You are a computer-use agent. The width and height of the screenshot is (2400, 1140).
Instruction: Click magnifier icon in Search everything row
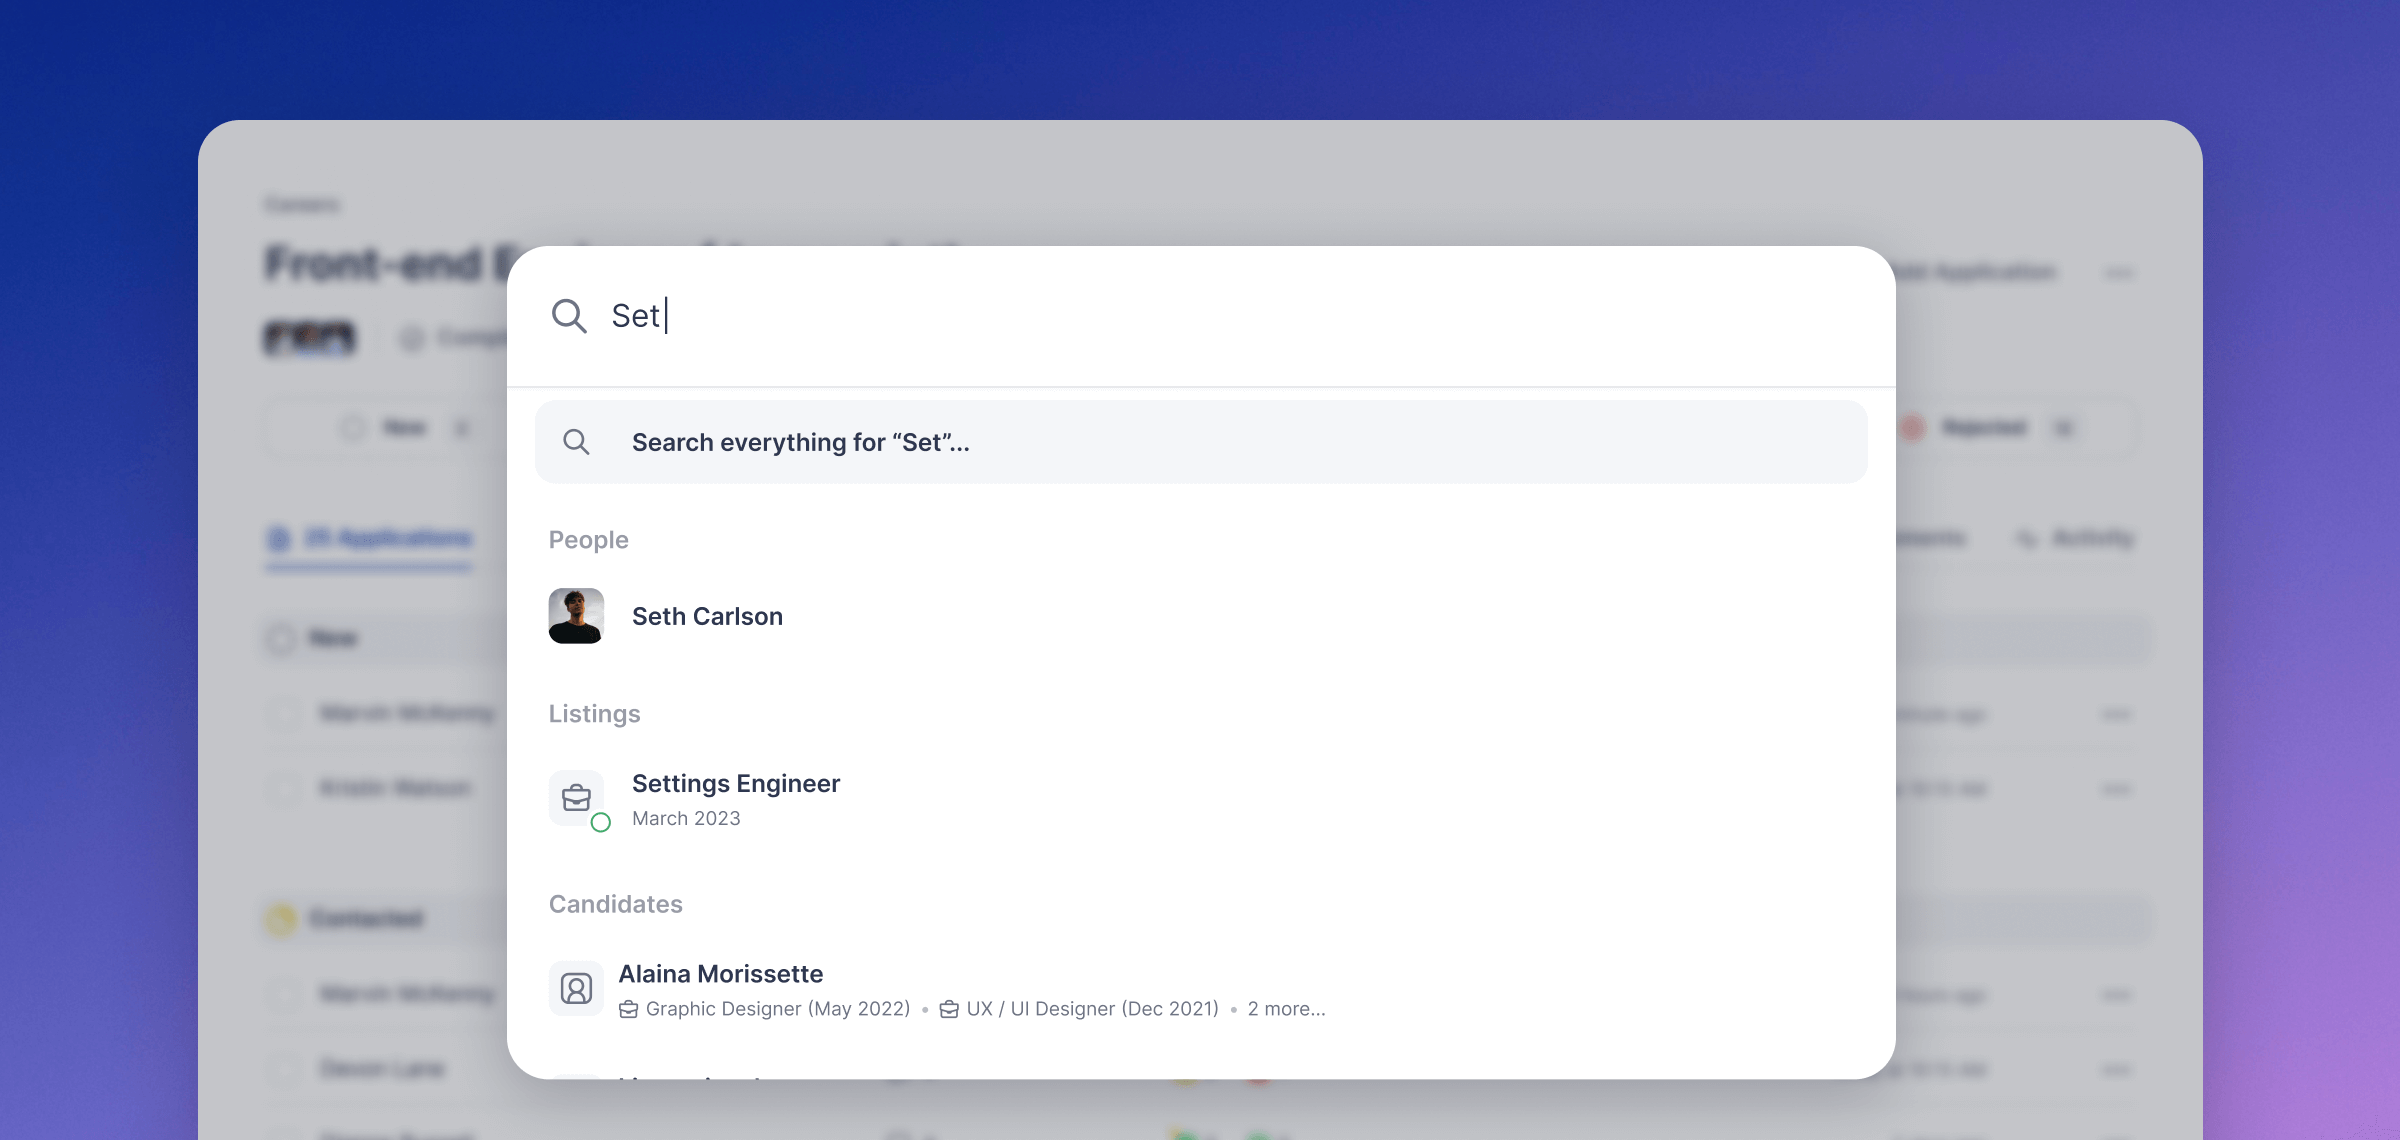[x=576, y=442]
